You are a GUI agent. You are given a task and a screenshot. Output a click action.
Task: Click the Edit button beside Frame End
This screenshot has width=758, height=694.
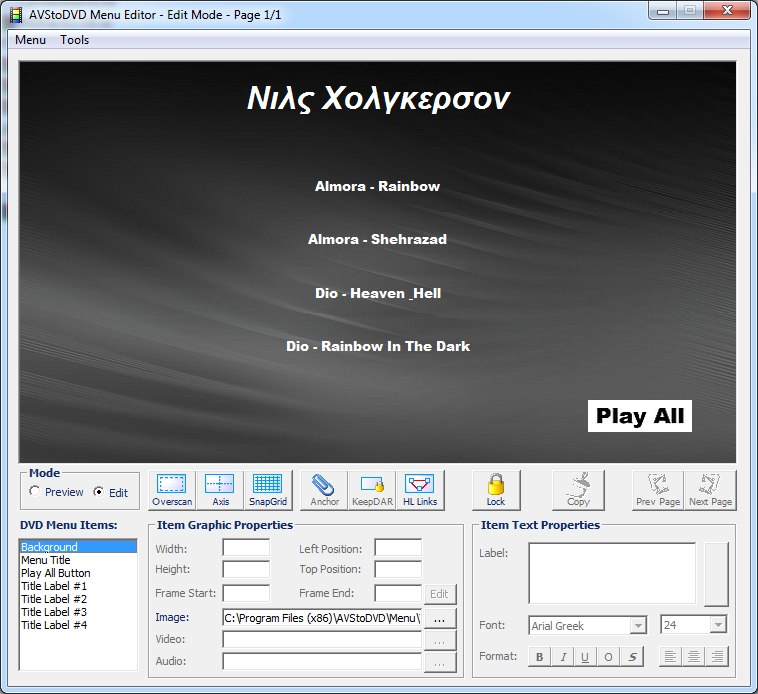(439, 594)
